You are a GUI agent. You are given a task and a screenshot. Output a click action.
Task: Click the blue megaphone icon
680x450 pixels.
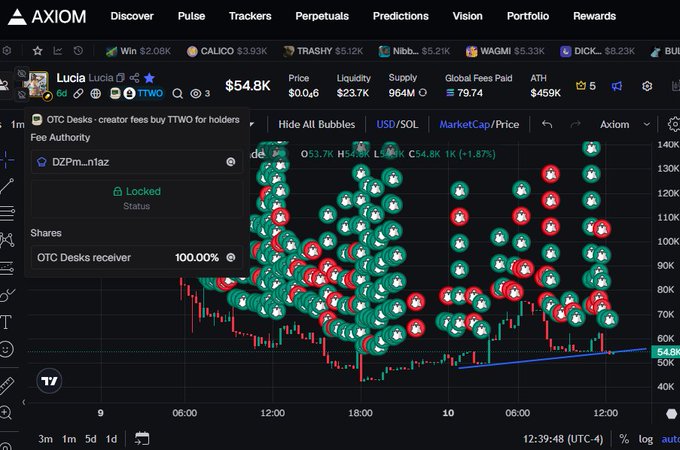(x=617, y=86)
